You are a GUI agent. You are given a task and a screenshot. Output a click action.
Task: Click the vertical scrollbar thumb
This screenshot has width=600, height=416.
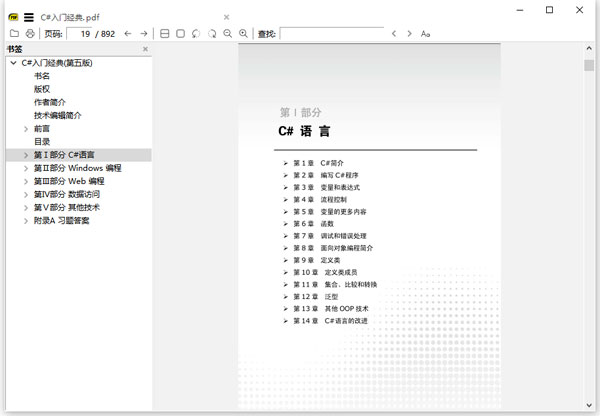click(589, 65)
